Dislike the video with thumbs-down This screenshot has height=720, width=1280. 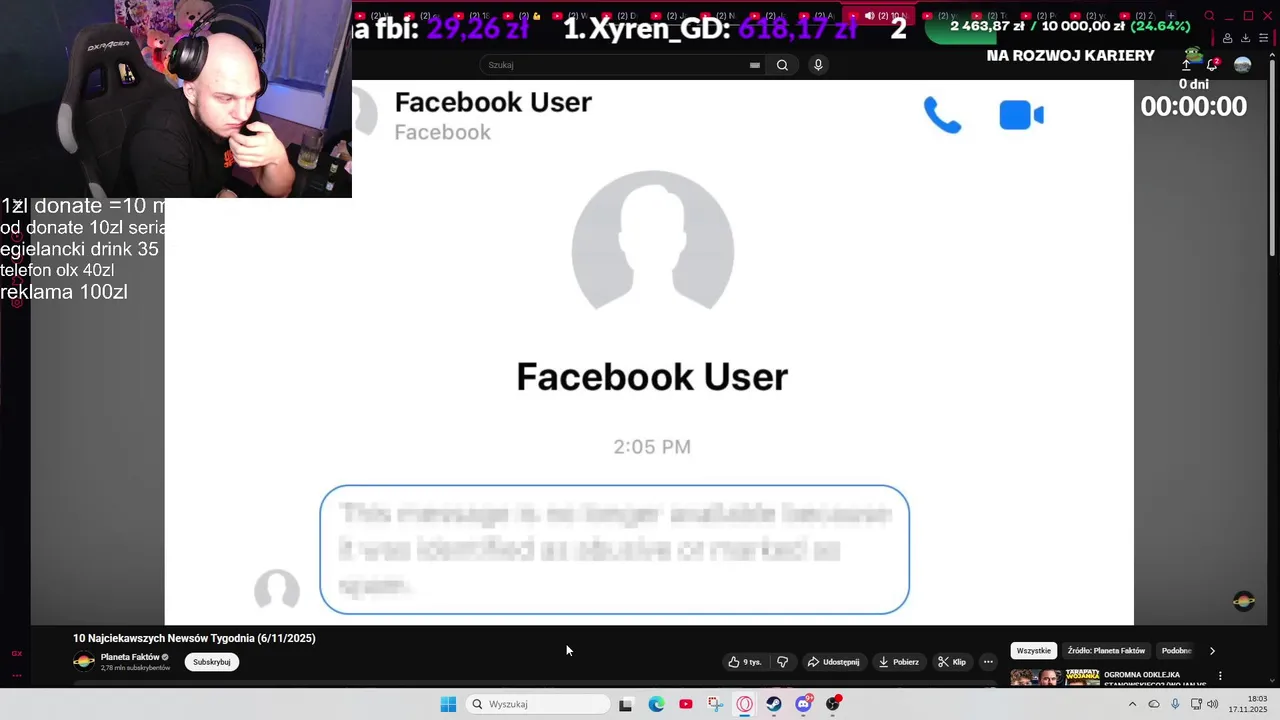(782, 662)
